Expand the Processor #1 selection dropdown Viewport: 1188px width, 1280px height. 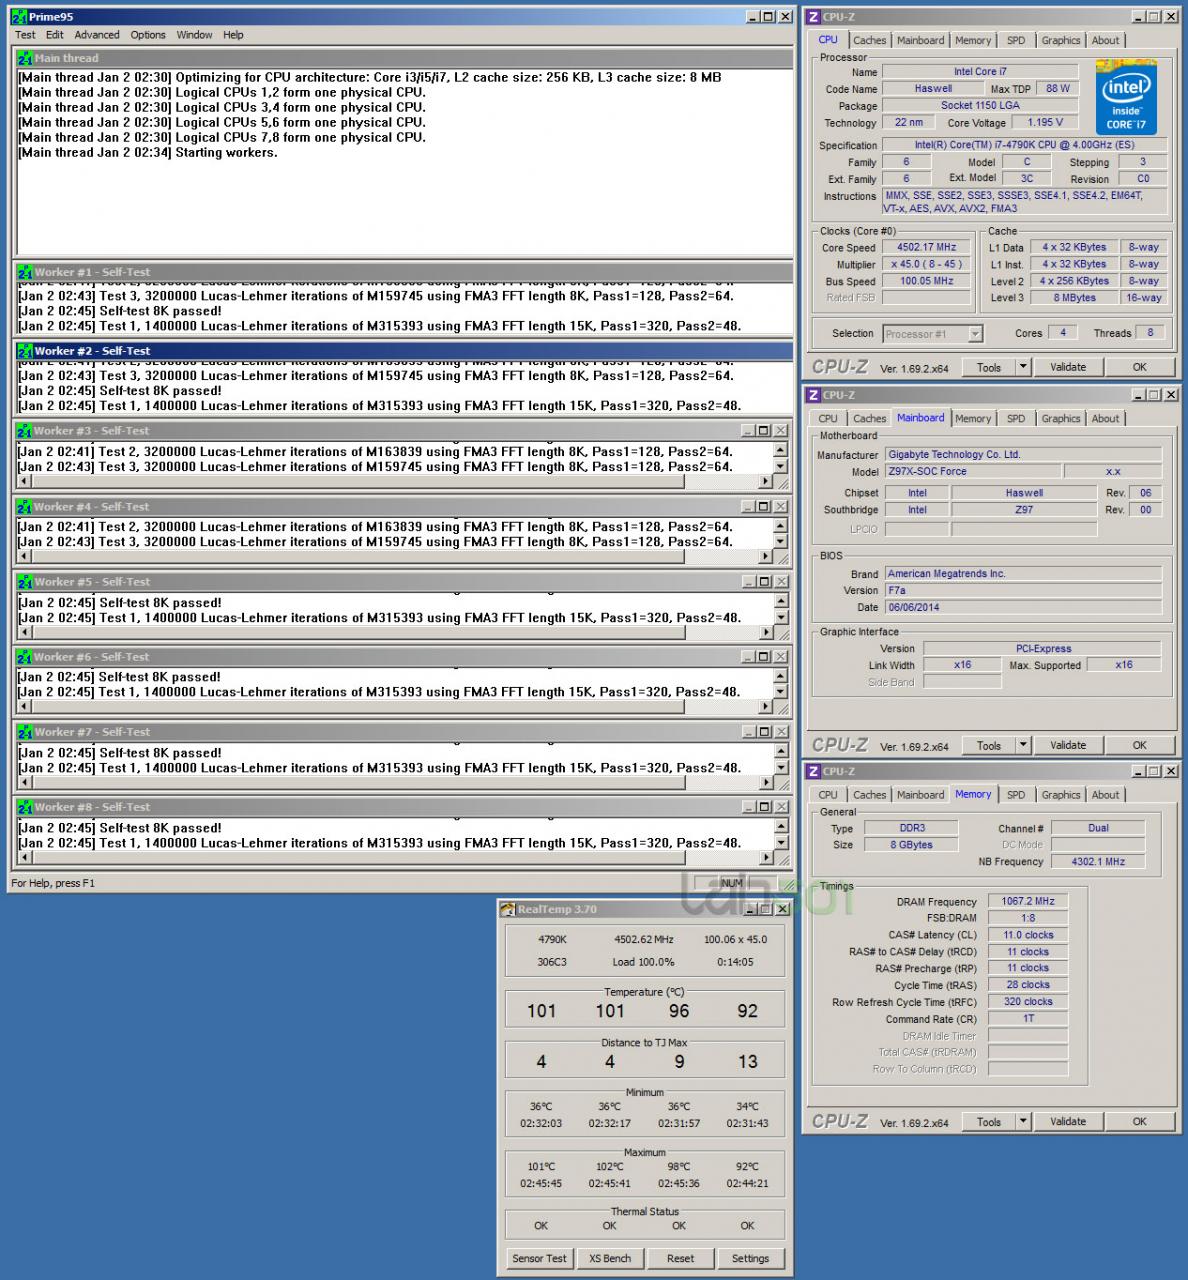pyautogui.click(x=975, y=334)
